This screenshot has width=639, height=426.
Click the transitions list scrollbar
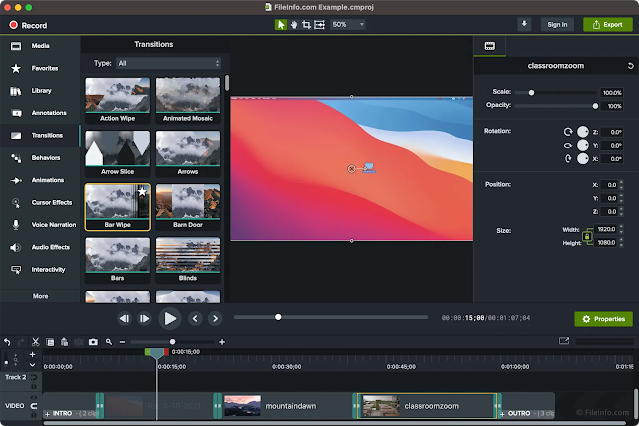click(x=227, y=83)
